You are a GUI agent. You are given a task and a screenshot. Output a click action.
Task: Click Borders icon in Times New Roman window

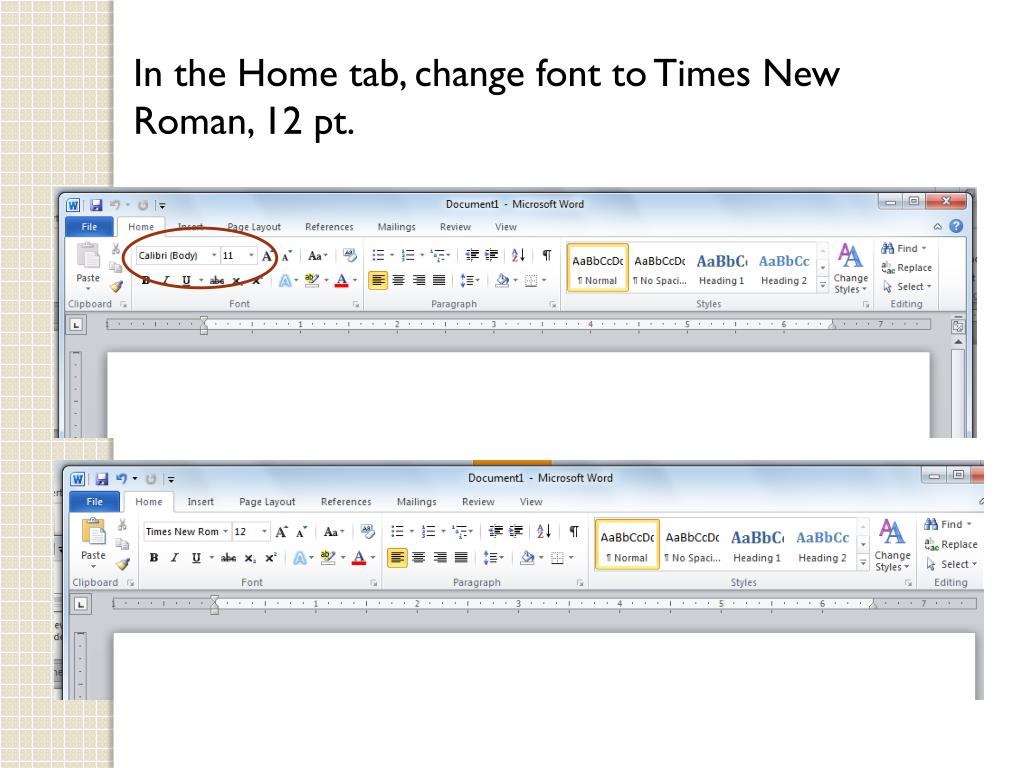click(557, 558)
